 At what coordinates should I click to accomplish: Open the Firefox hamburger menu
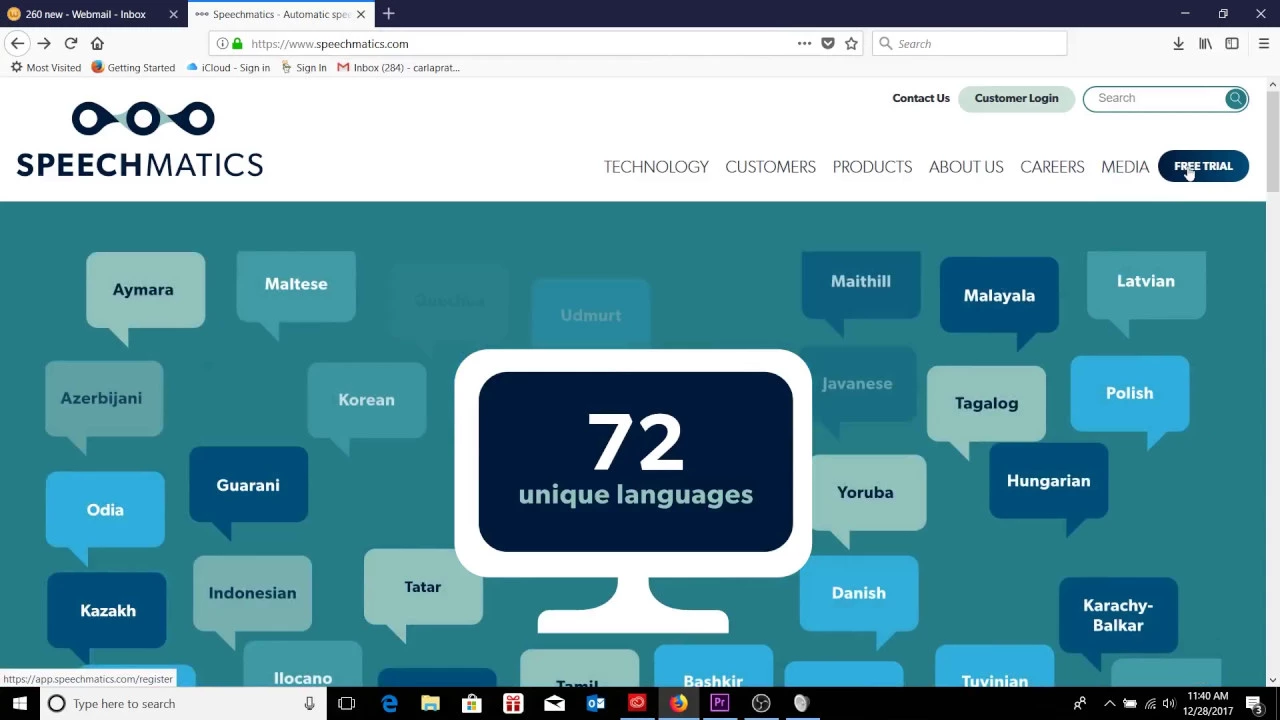point(1263,44)
